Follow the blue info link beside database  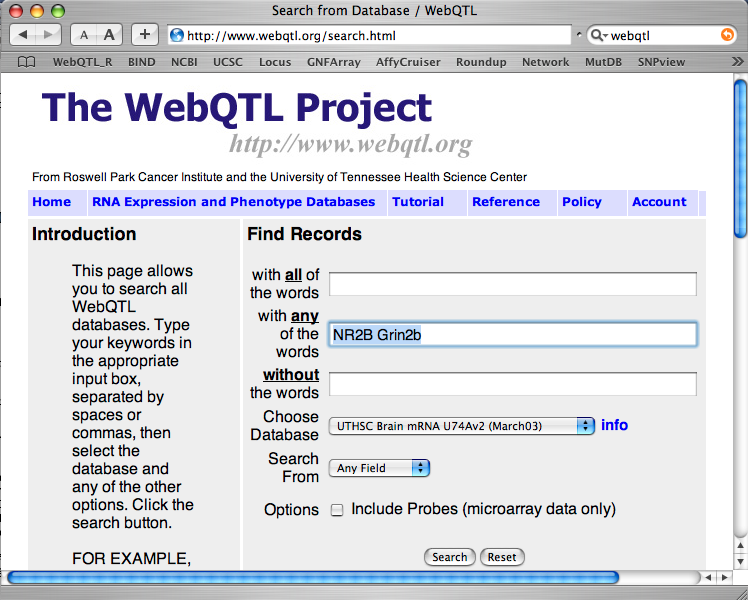coord(614,425)
